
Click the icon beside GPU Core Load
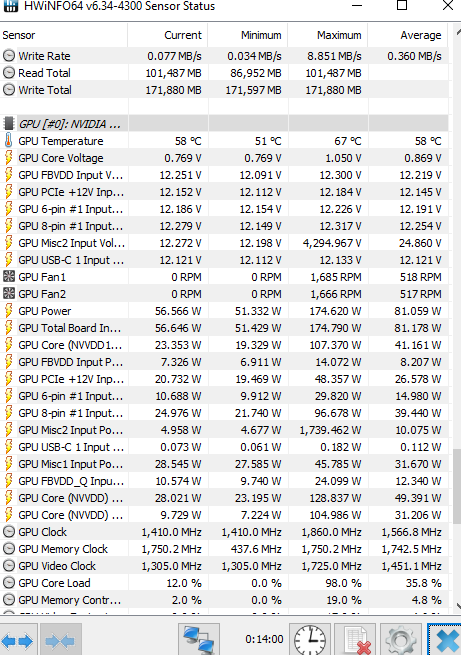9,583
